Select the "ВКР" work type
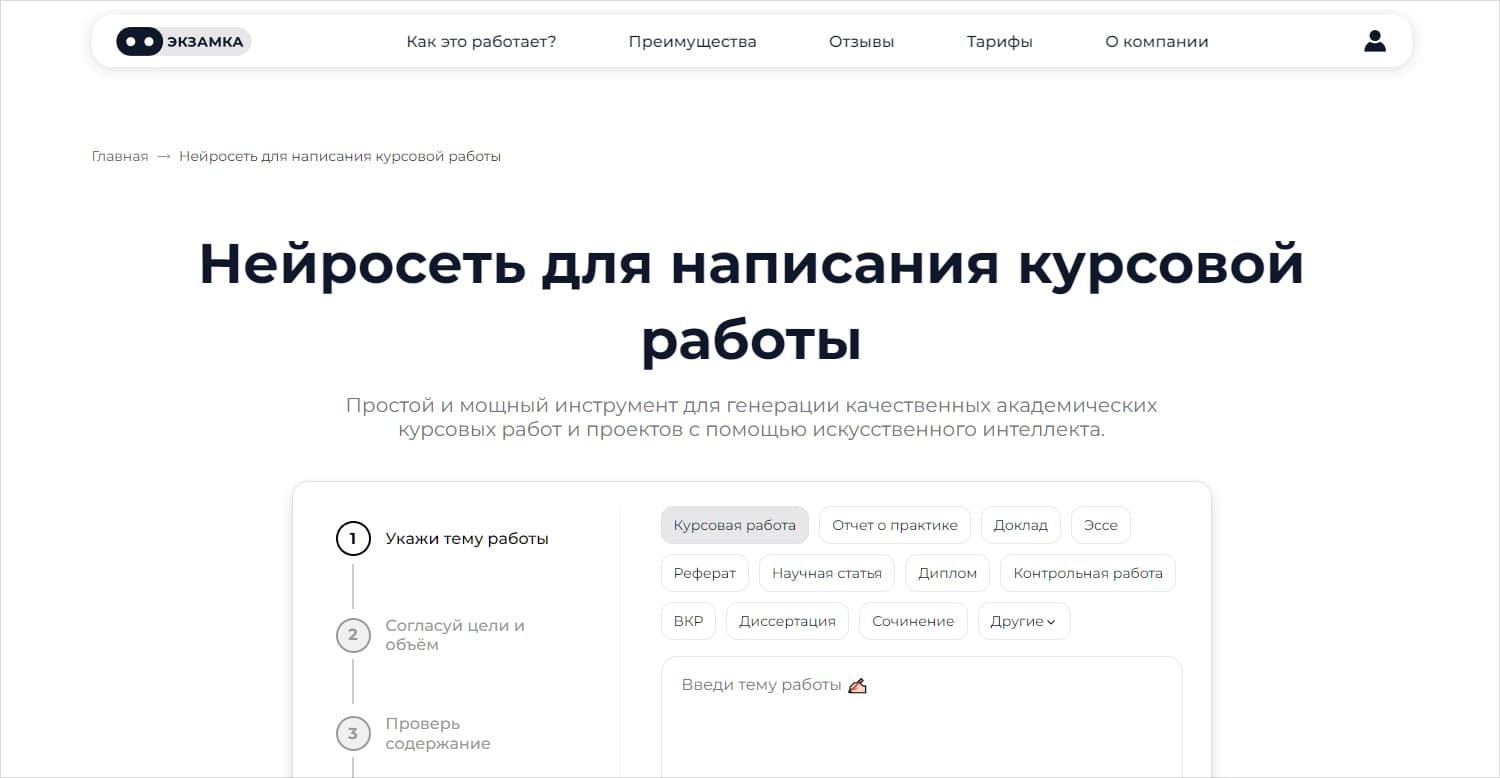The height and width of the screenshot is (778, 1500). [x=688, y=620]
